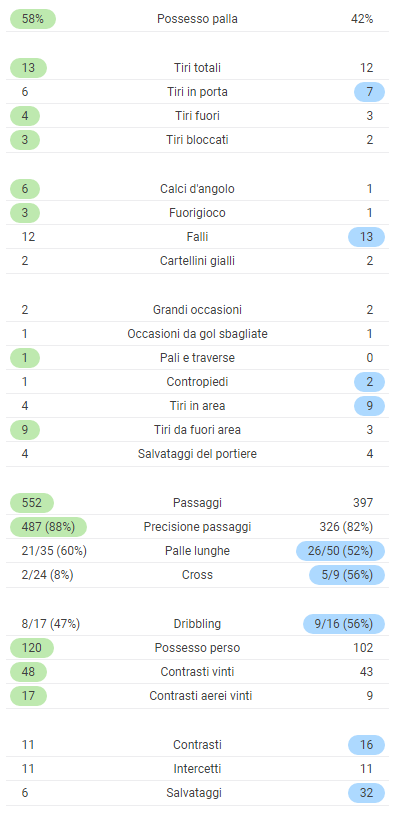Click the 487 (88%) pass accuracy badge
The height and width of the screenshot is (825, 395).
[48, 527]
